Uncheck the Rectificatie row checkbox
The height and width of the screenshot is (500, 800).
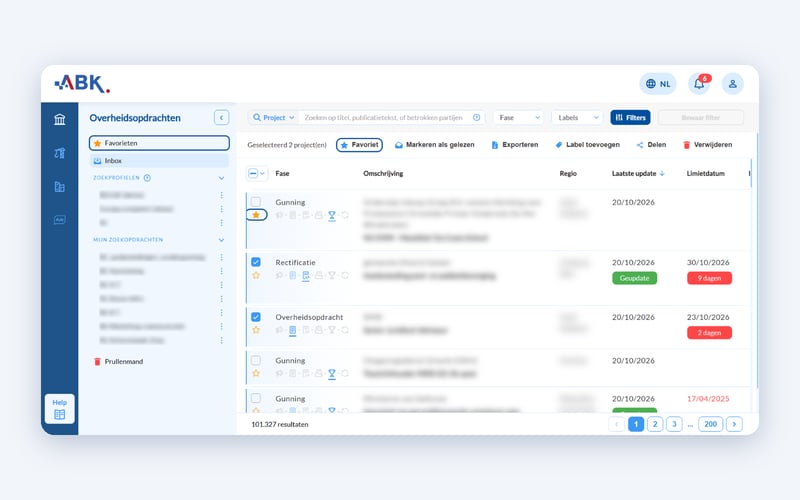pos(256,262)
